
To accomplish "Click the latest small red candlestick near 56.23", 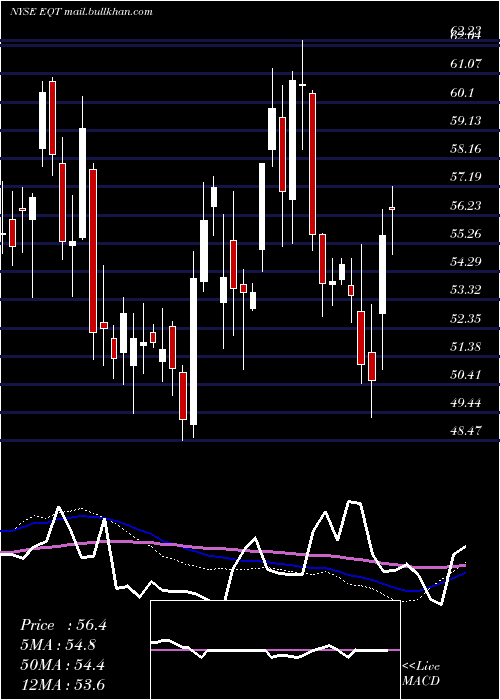I will click(392, 208).
